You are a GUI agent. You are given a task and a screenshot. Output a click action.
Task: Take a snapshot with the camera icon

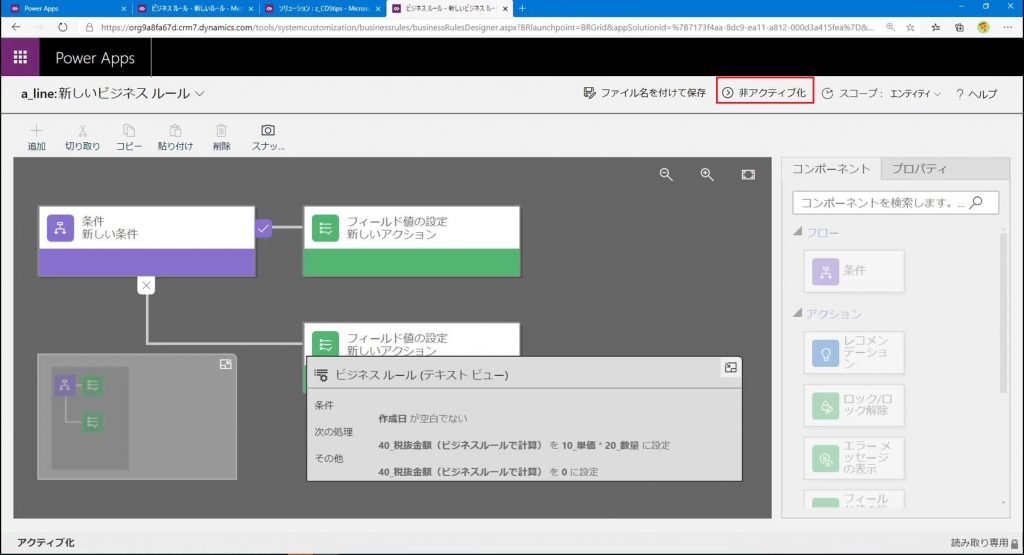[x=268, y=131]
